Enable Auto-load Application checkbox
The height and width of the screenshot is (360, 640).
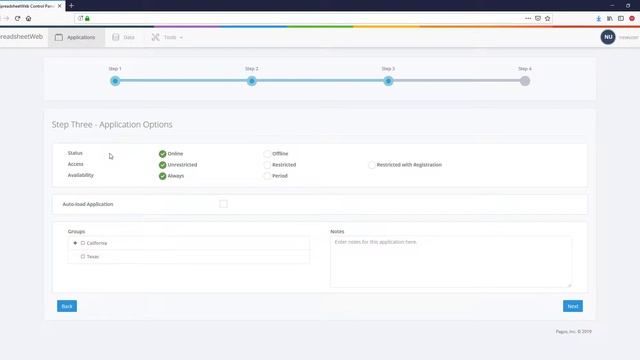[223, 204]
